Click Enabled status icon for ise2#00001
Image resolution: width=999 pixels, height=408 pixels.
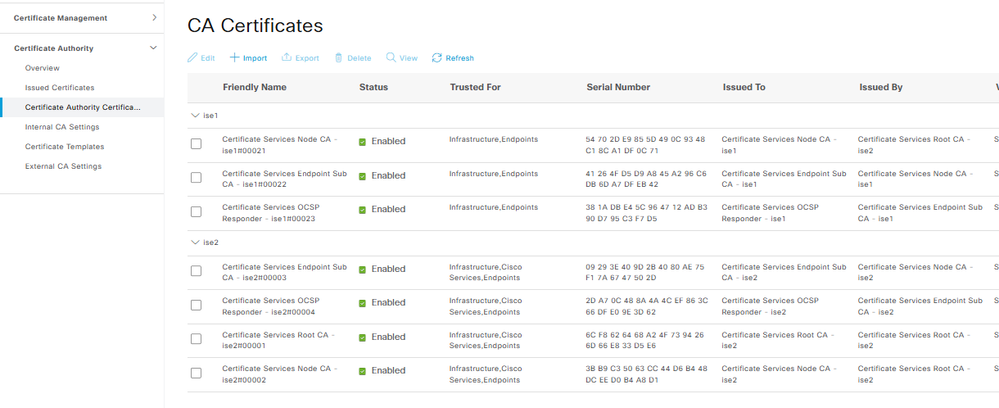pos(363,337)
